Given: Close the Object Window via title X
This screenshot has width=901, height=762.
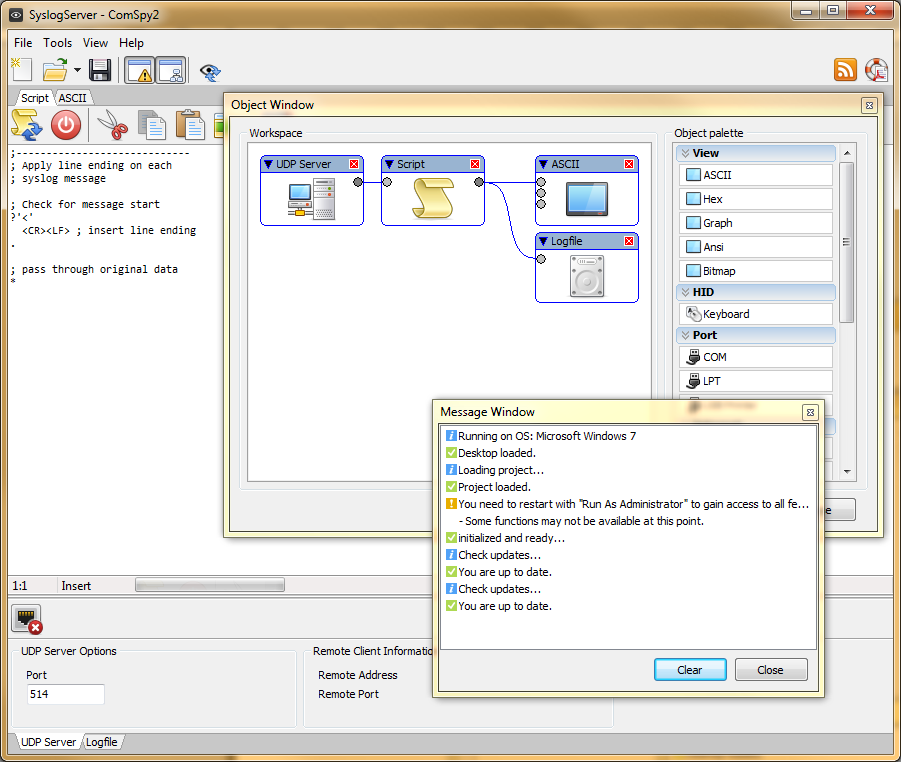Looking at the screenshot, I should 869,106.
